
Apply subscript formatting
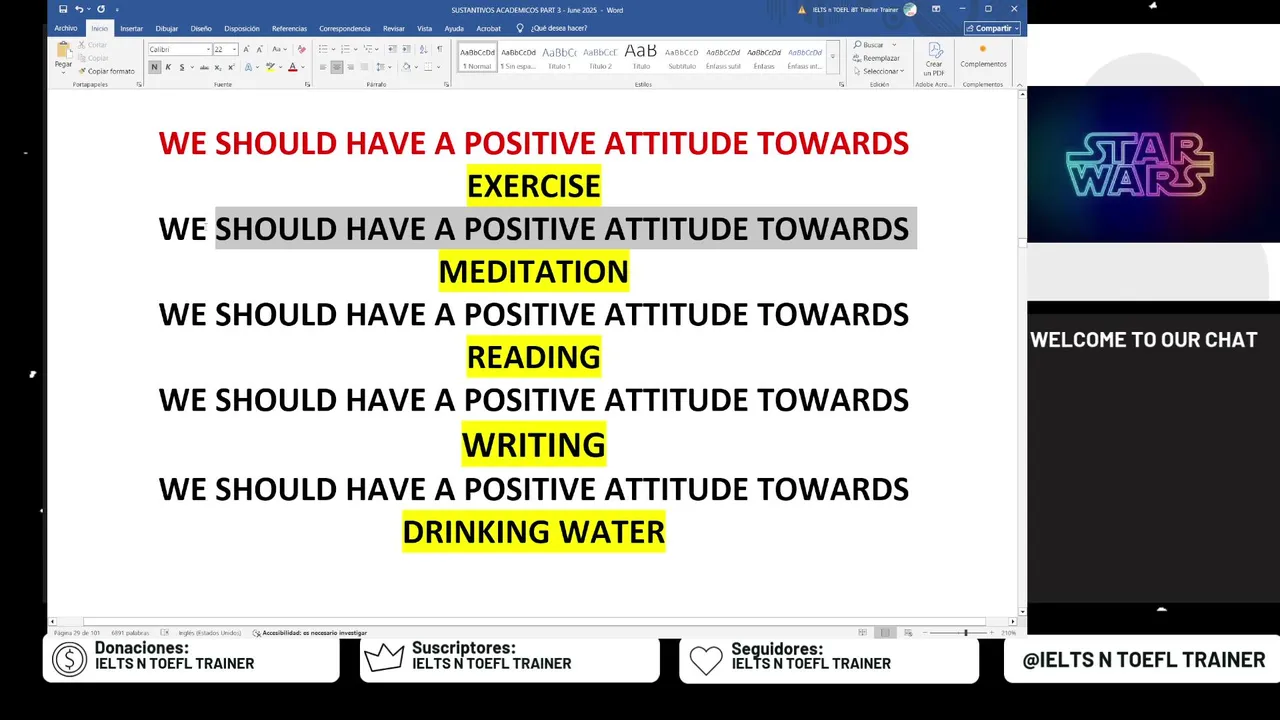(x=218, y=67)
